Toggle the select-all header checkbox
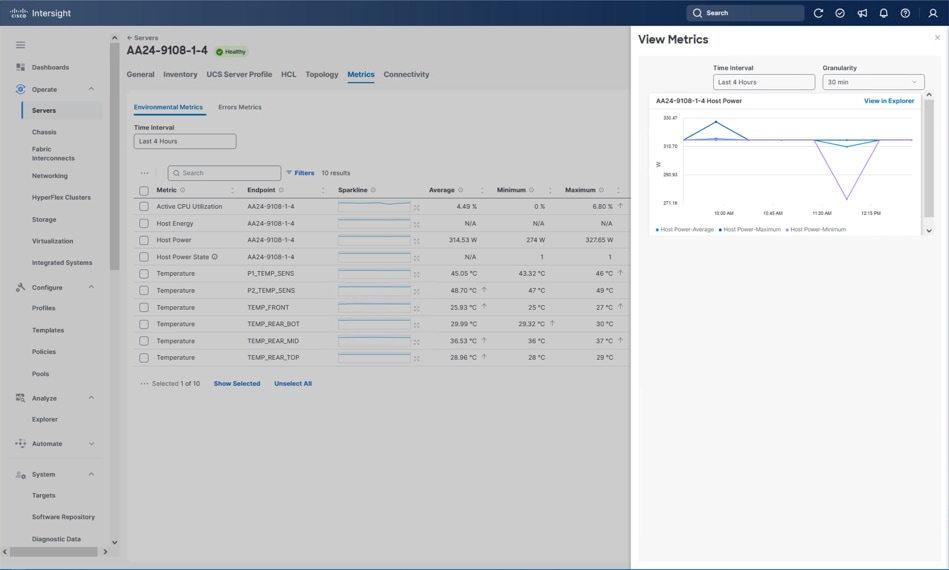This screenshot has height=570, width=949. point(144,190)
